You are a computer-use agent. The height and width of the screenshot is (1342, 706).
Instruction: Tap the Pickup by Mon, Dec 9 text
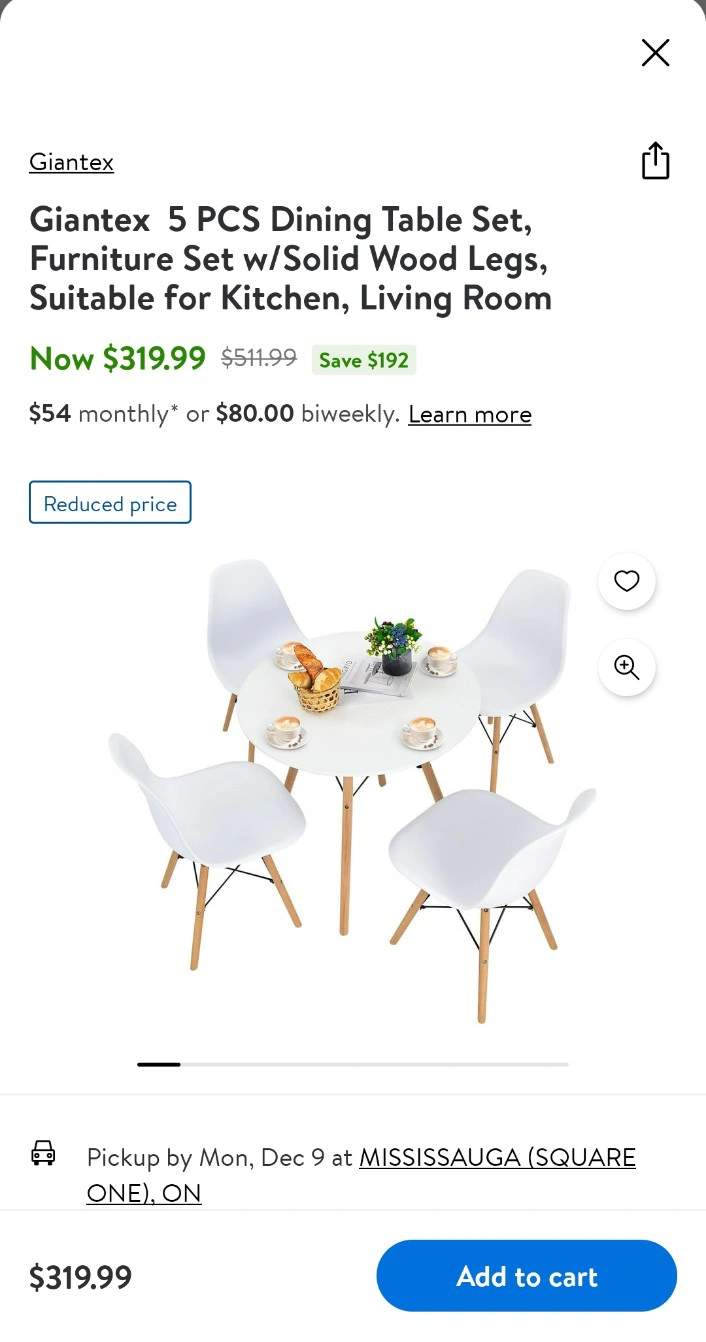(x=206, y=1157)
